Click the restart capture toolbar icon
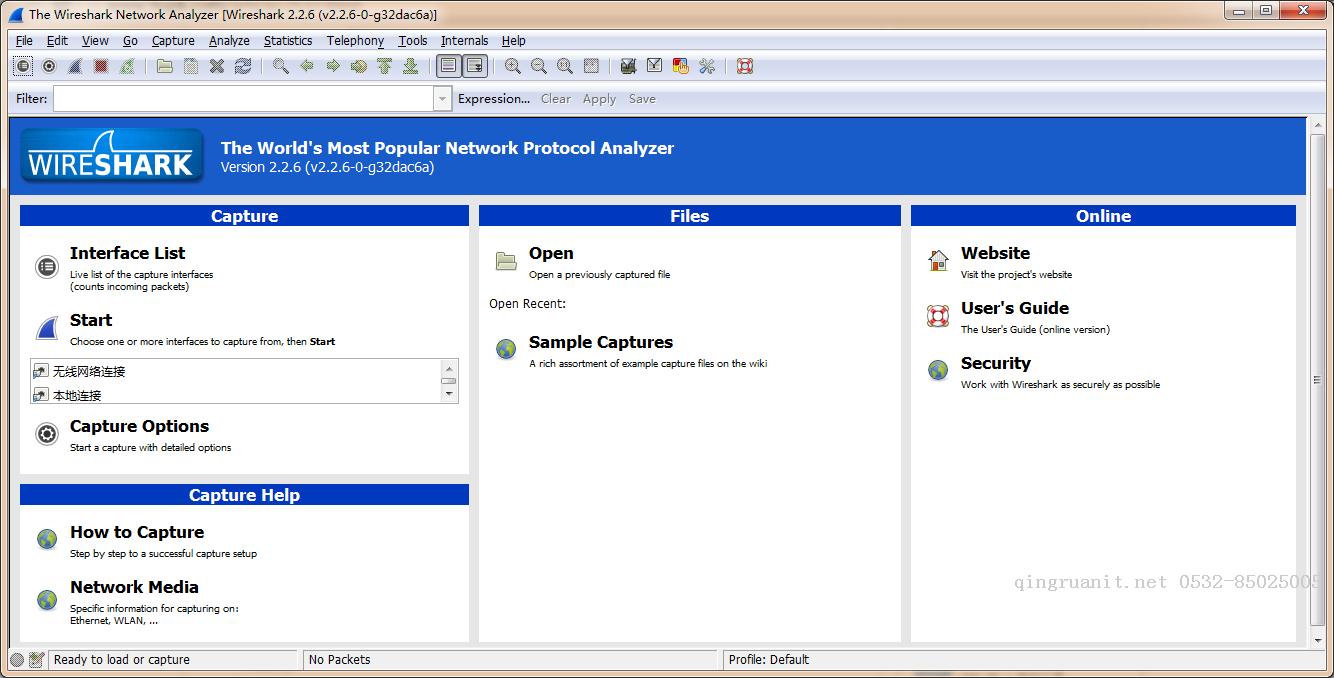 point(127,66)
